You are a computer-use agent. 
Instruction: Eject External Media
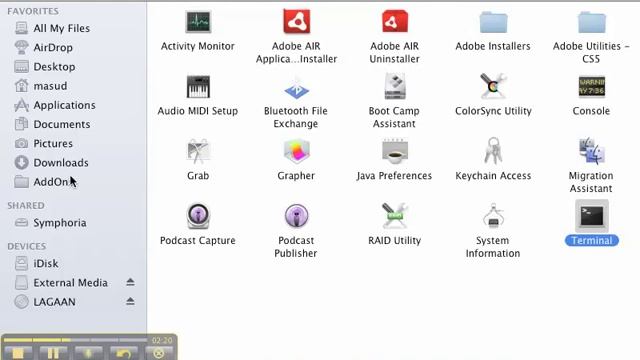130,282
